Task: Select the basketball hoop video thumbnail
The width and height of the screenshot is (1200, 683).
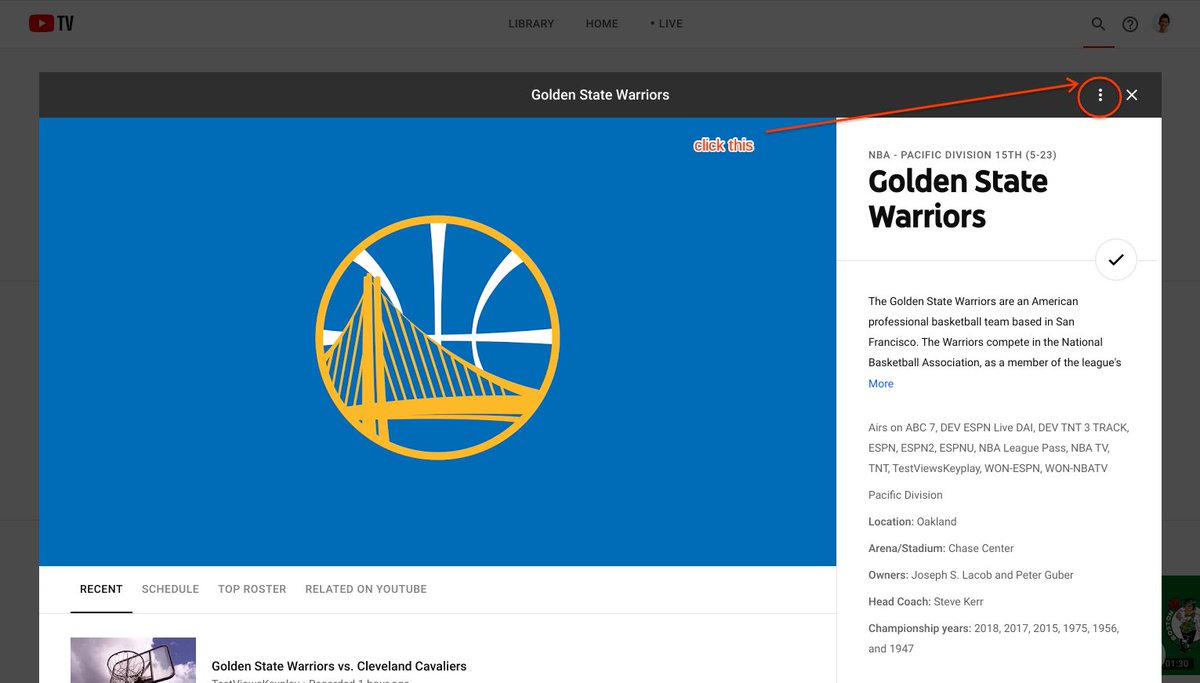Action: pyautogui.click(x=133, y=660)
